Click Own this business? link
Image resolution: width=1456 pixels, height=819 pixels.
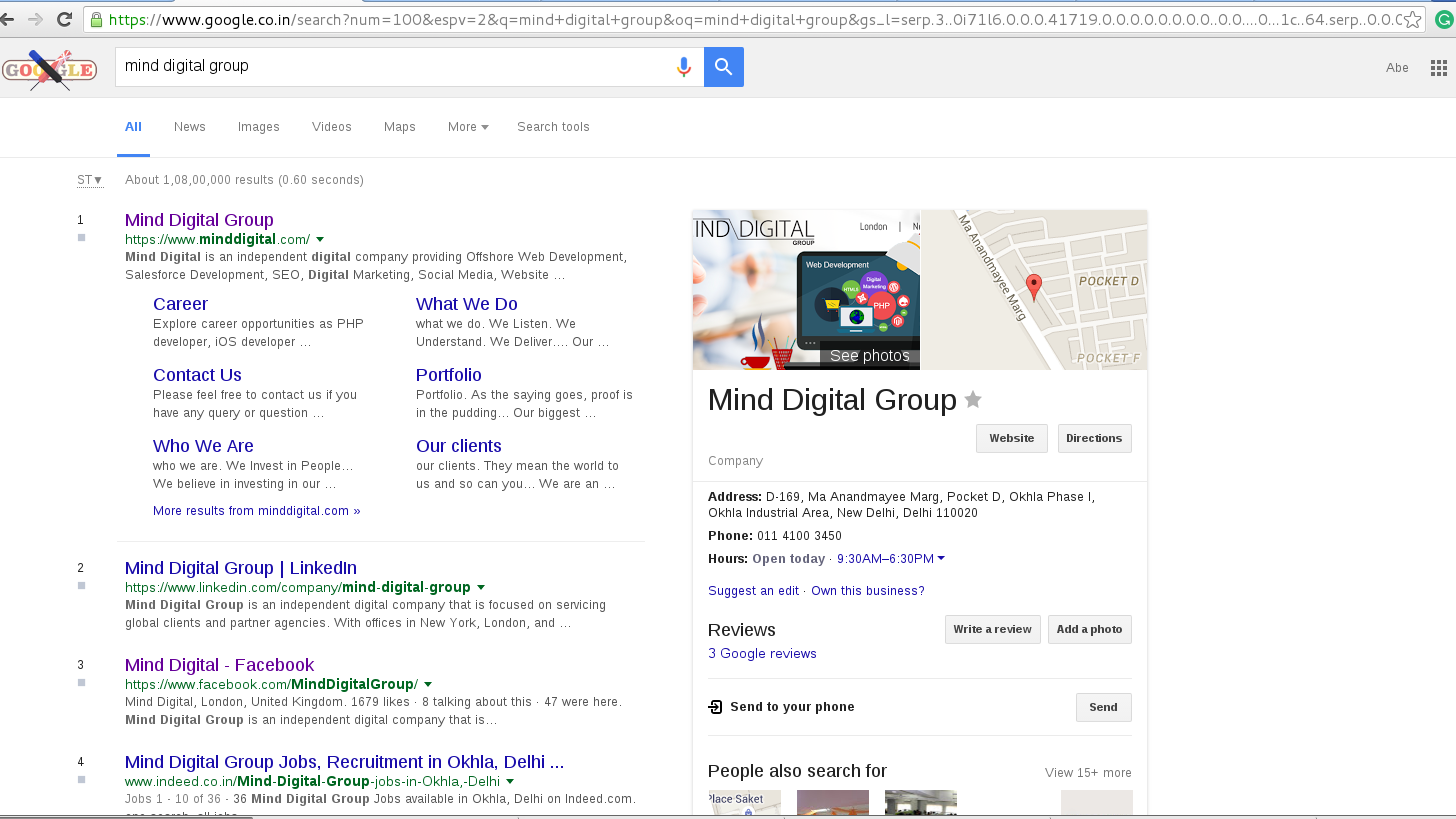coord(868,591)
